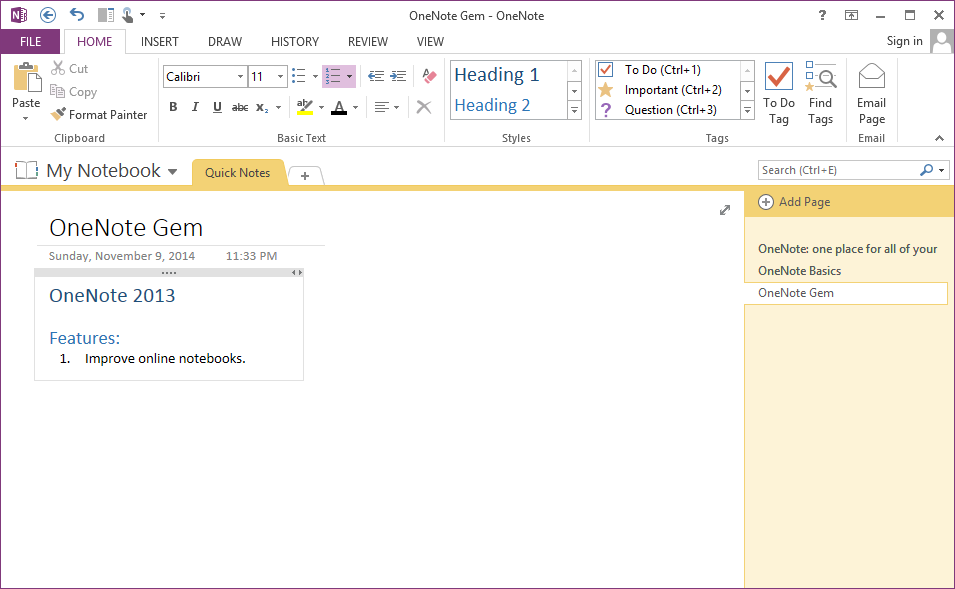Image resolution: width=955 pixels, height=589 pixels.
Task: Select the Quick Notes section tab
Action: tap(238, 172)
